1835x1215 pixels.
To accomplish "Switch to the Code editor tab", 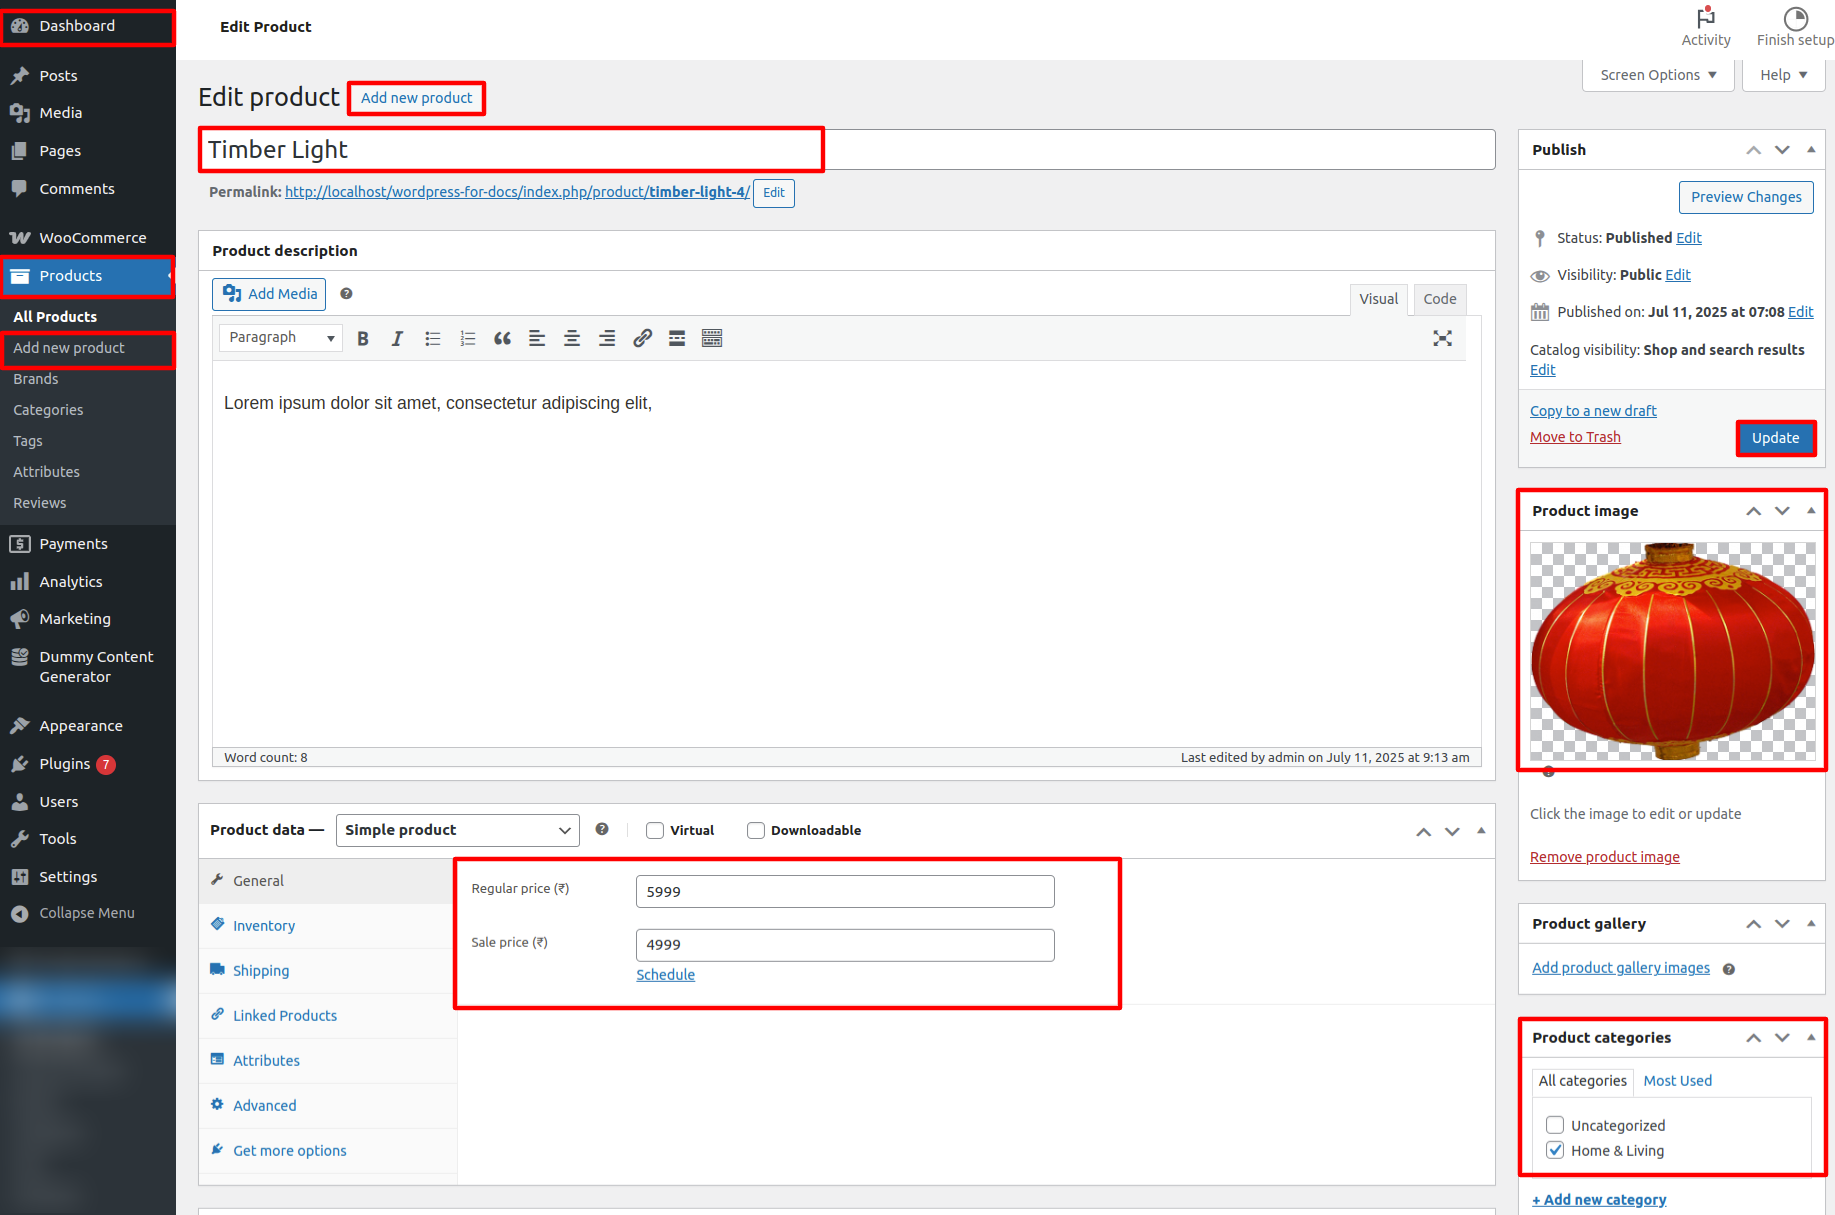I will (x=1439, y=299).
